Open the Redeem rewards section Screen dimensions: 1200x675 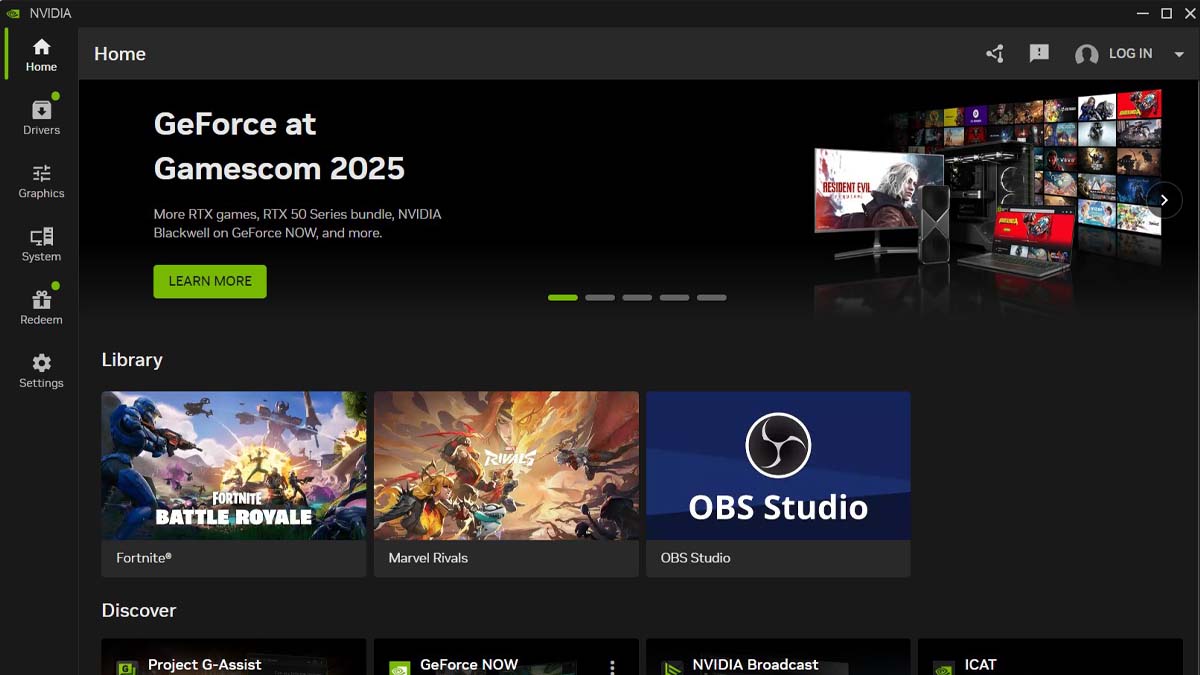41,307
